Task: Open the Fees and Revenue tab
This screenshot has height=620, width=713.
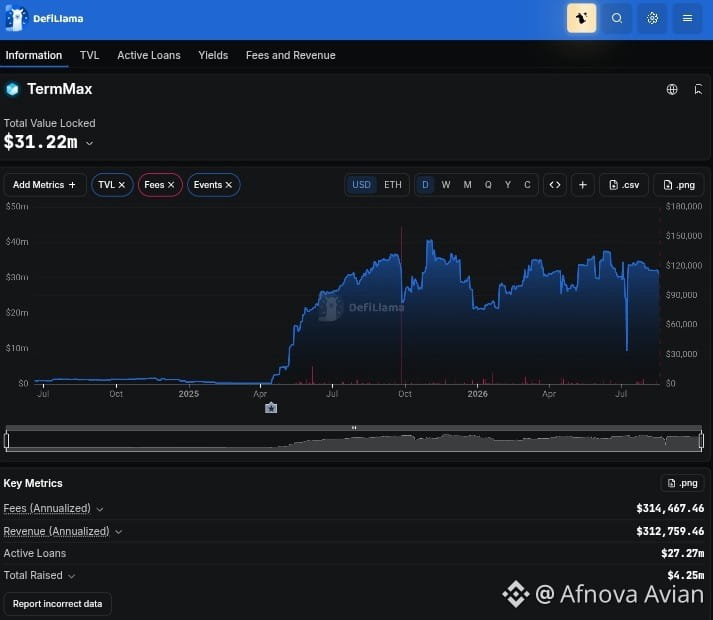Action: 291,55
